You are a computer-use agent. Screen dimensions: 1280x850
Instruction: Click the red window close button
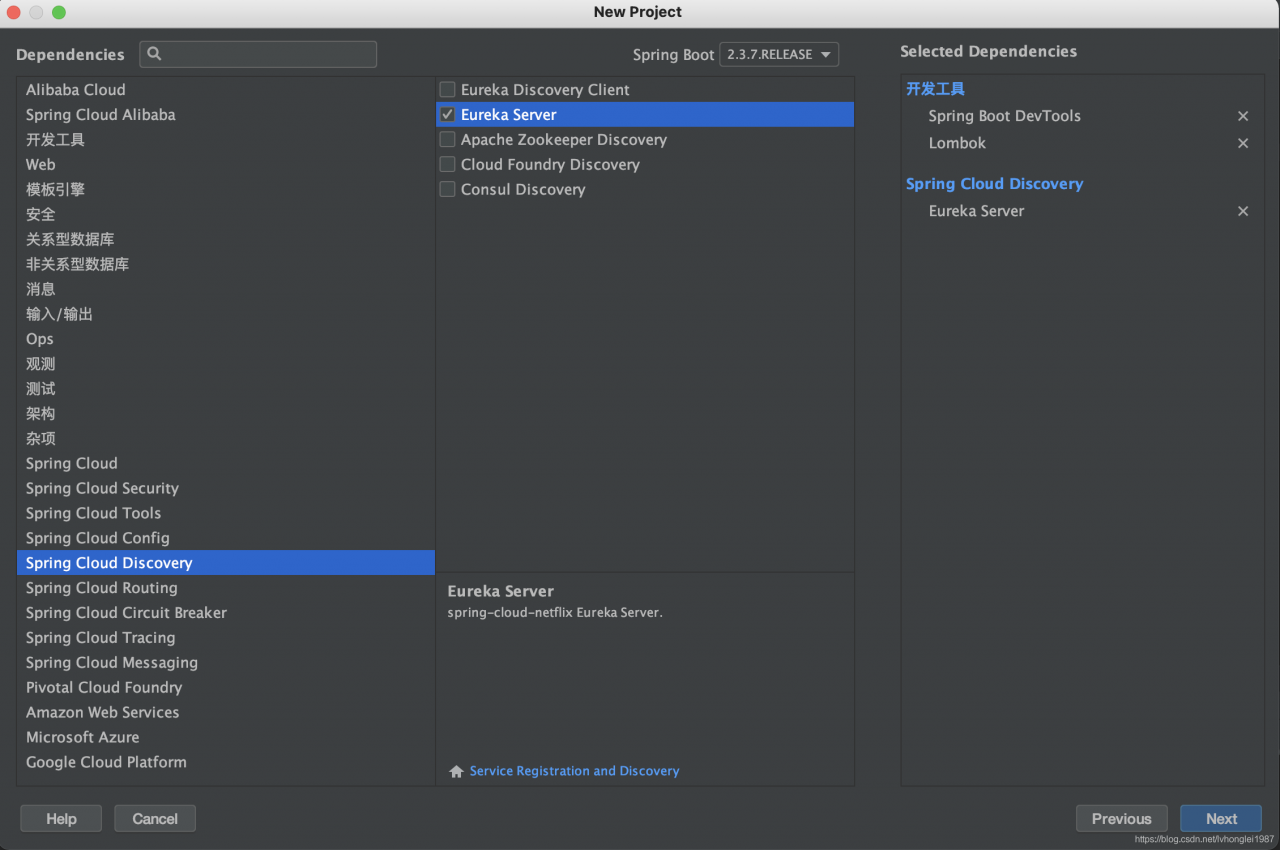14,12
